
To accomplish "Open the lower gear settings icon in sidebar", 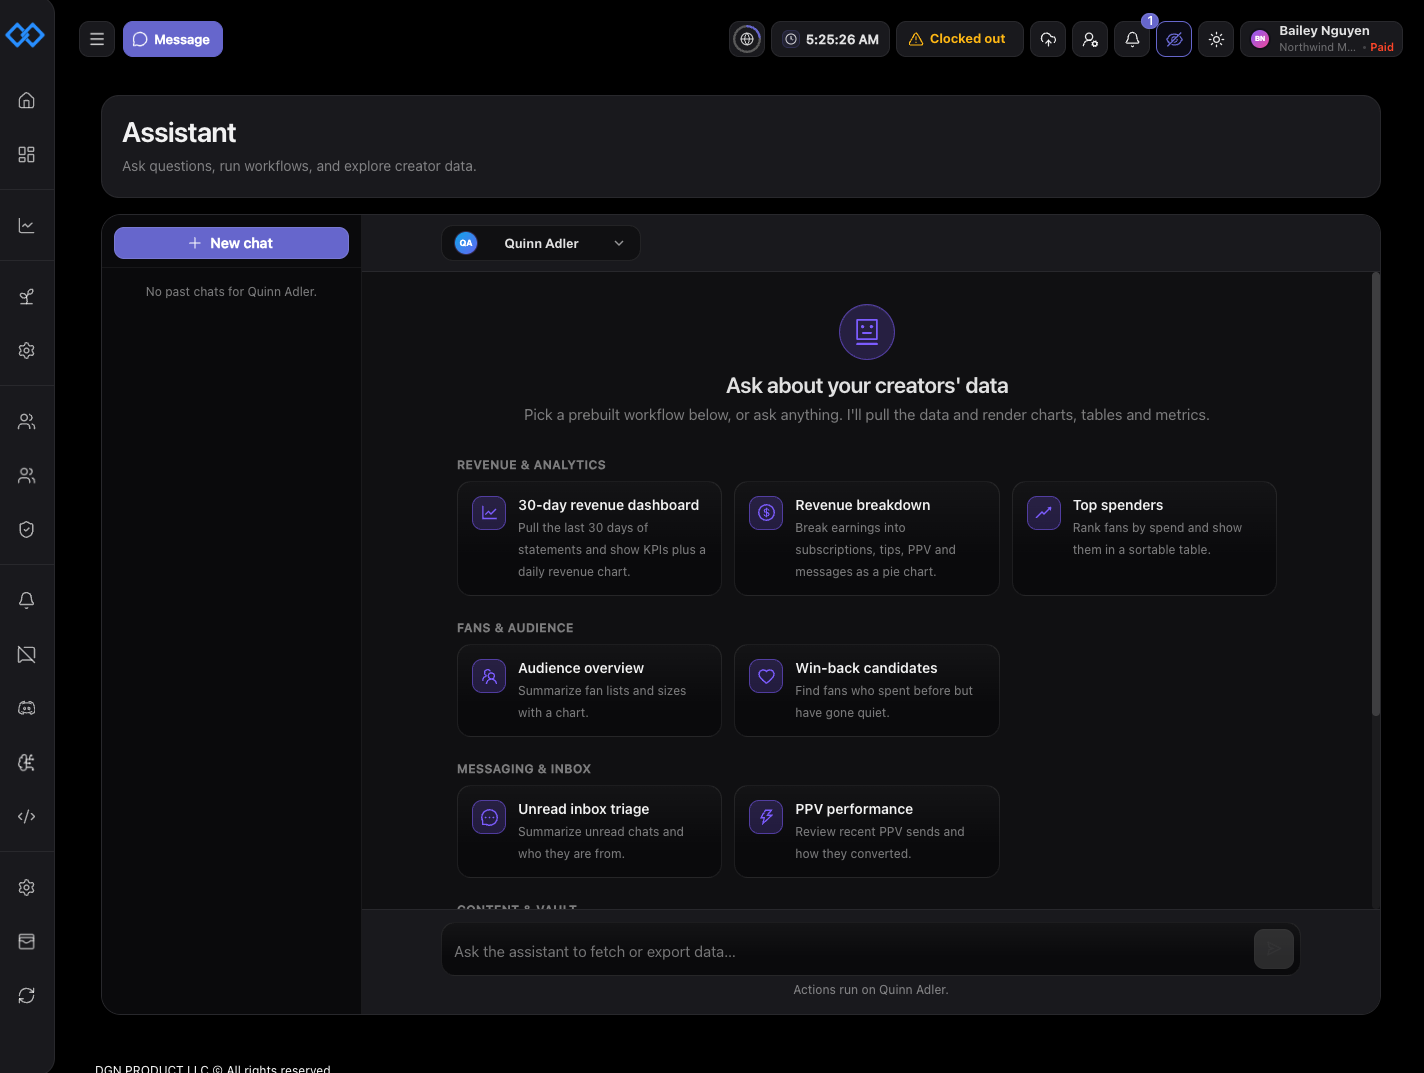I will pyautogui.click(x=27, y=888).
